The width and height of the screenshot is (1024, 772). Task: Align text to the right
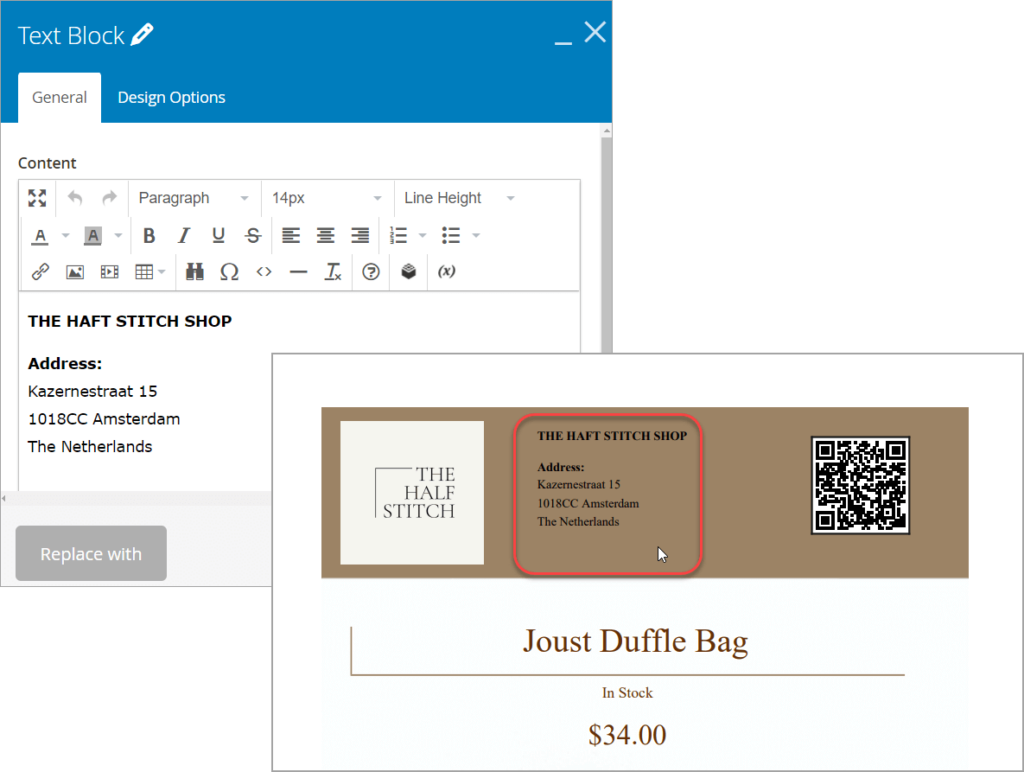point(360,236)
